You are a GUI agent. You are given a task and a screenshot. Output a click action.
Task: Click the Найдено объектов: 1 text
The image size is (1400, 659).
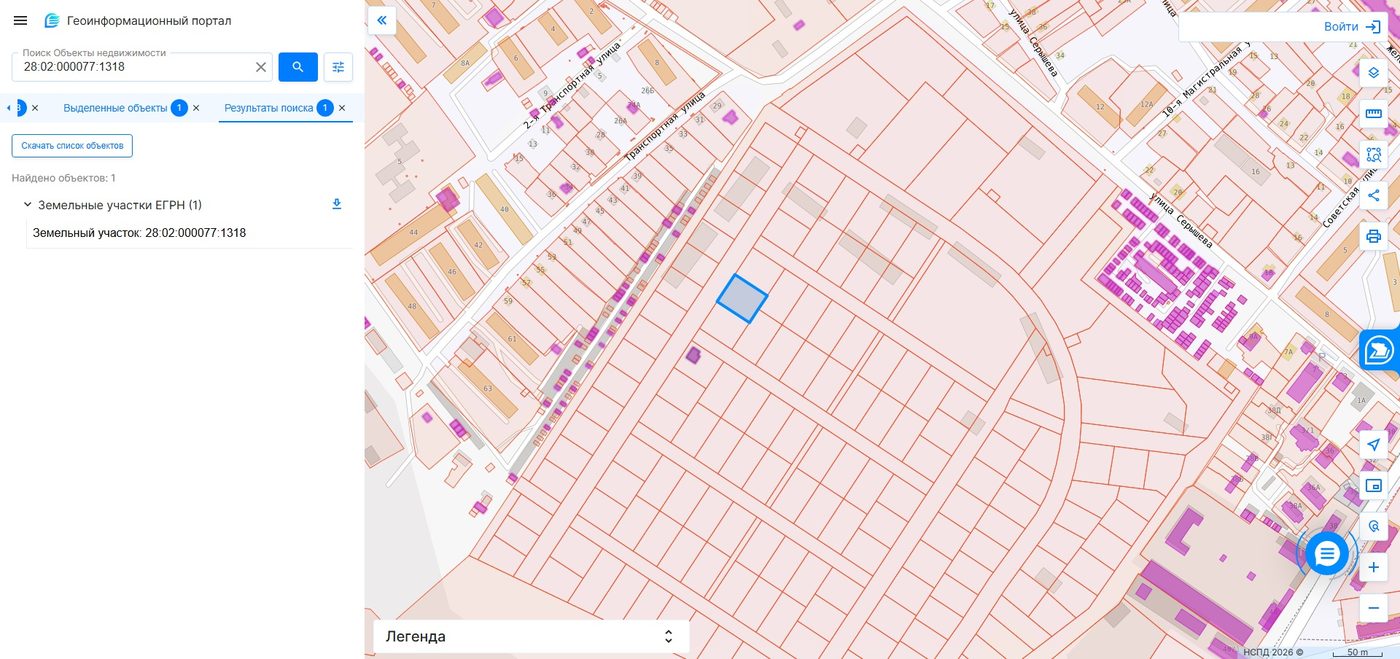pyautogui.click(x=64, y=178)
